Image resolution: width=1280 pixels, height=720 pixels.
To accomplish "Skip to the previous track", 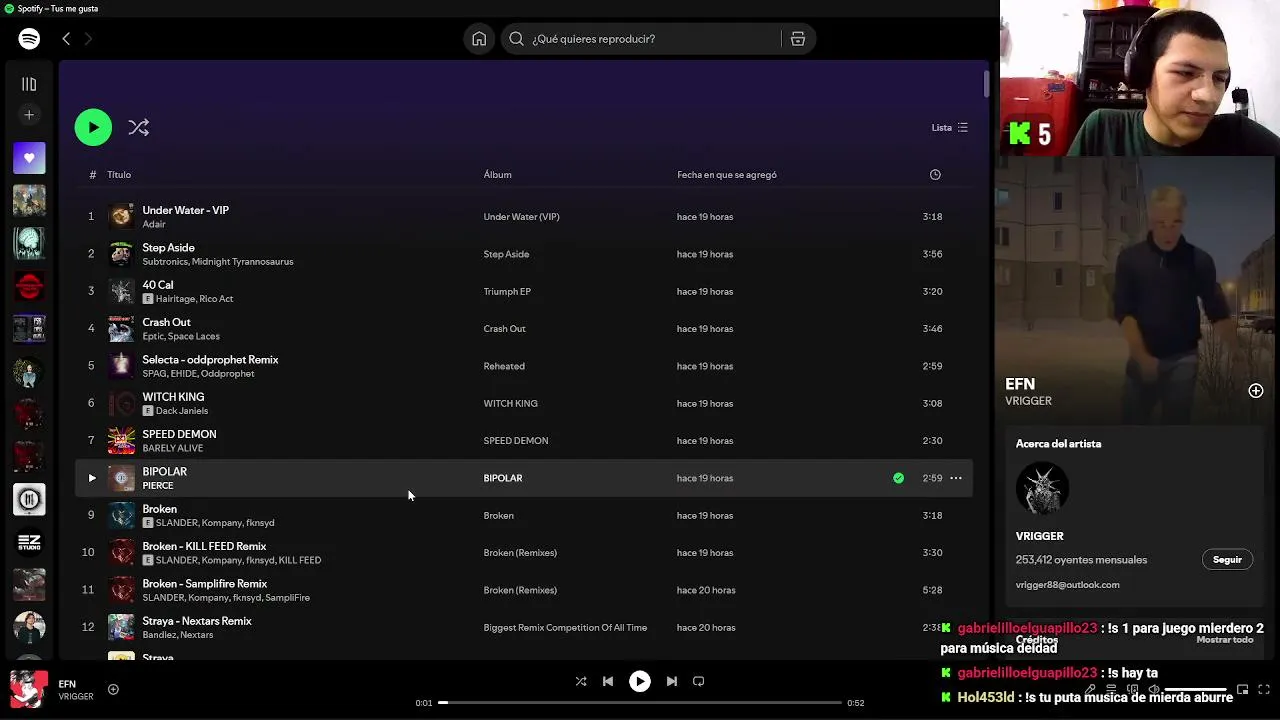I will click(608, 681).
